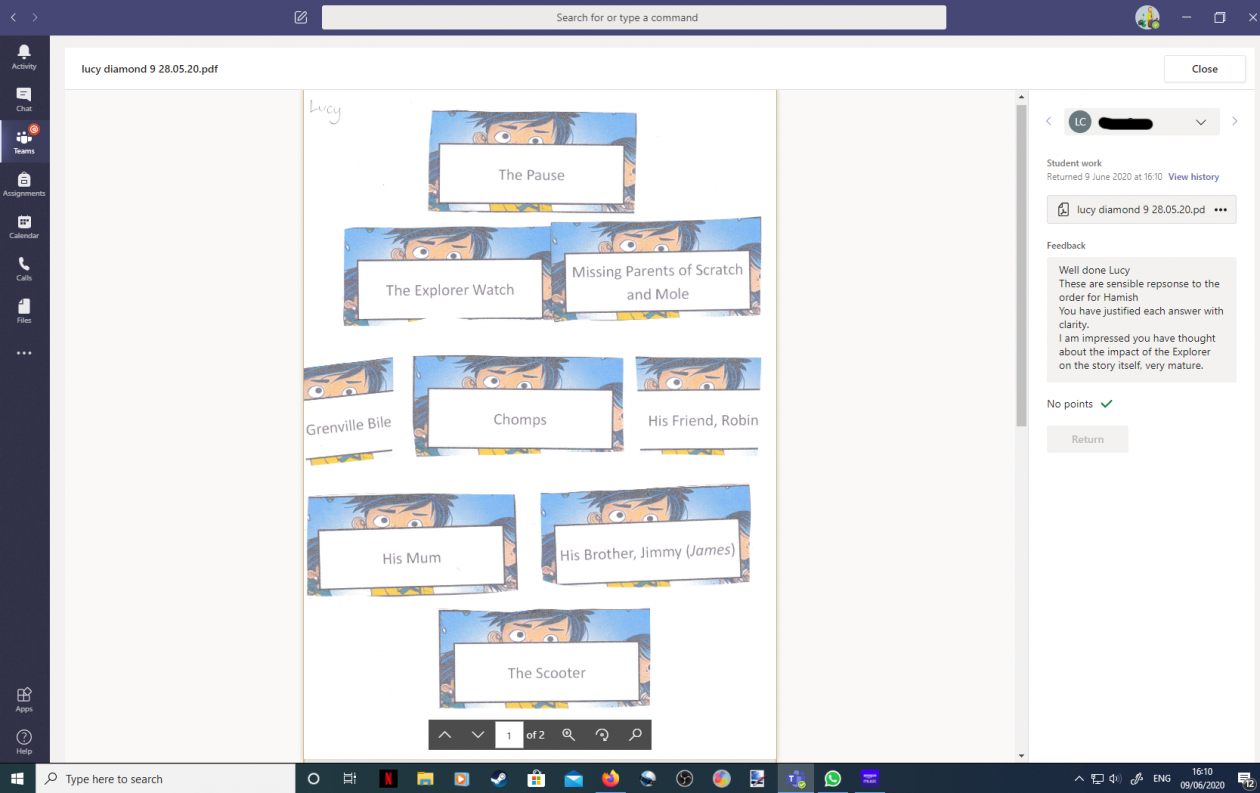Open Assignments in the Teams sidebar
The width and height of the screenshot is (1260, 793).
[x=24, y=184]
